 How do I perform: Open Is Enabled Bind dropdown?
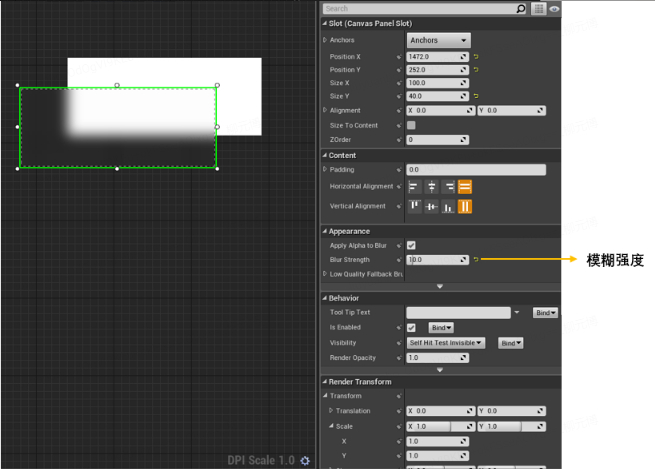[x=441, y=327]
